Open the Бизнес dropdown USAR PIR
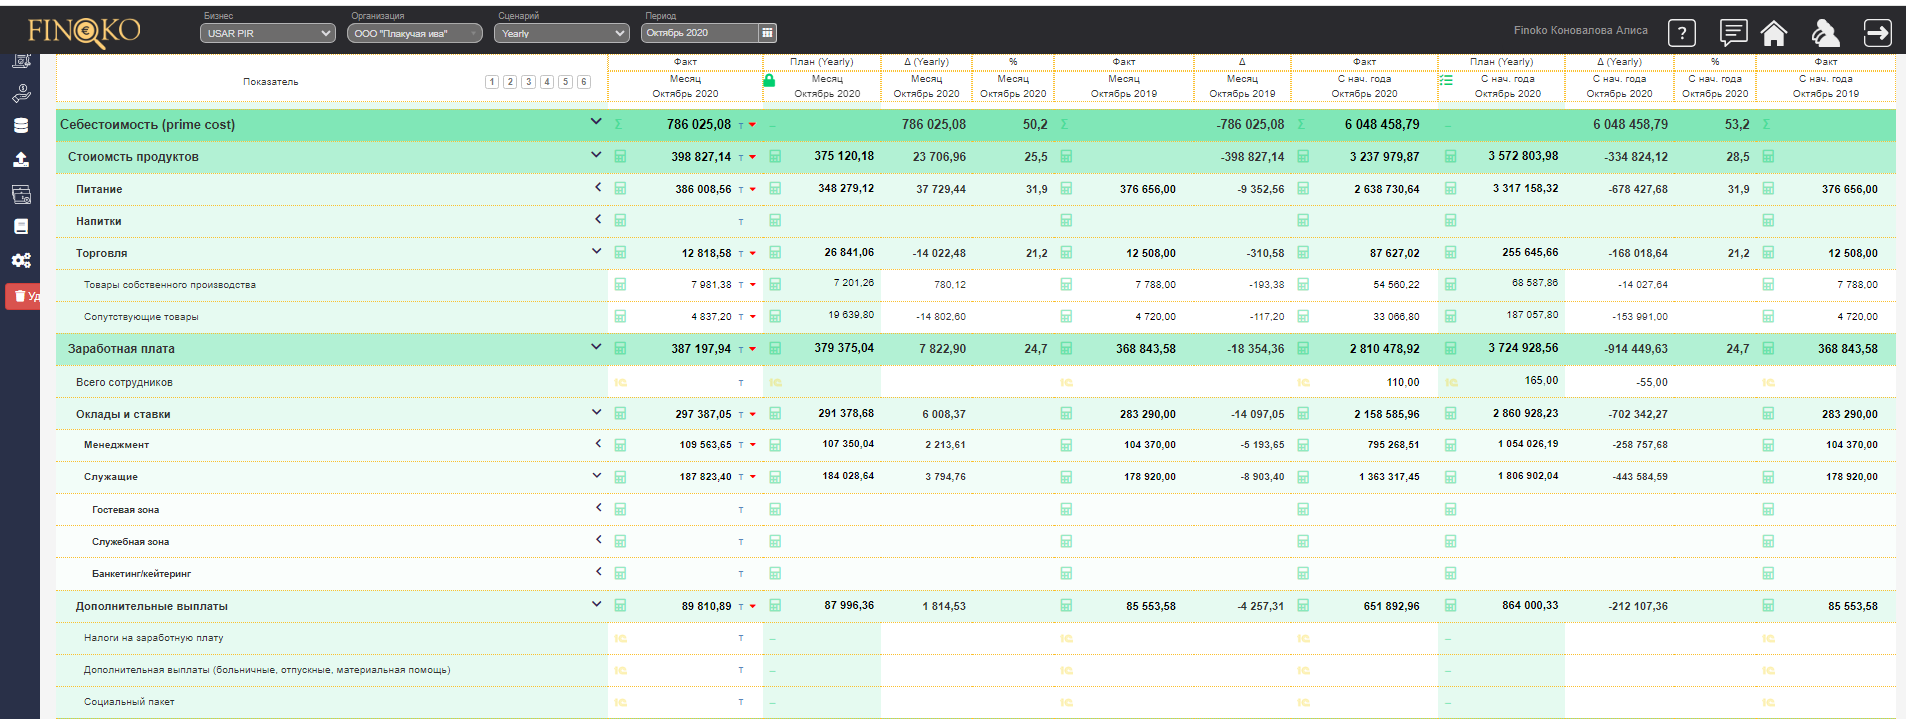 click(x=268, y=33)
